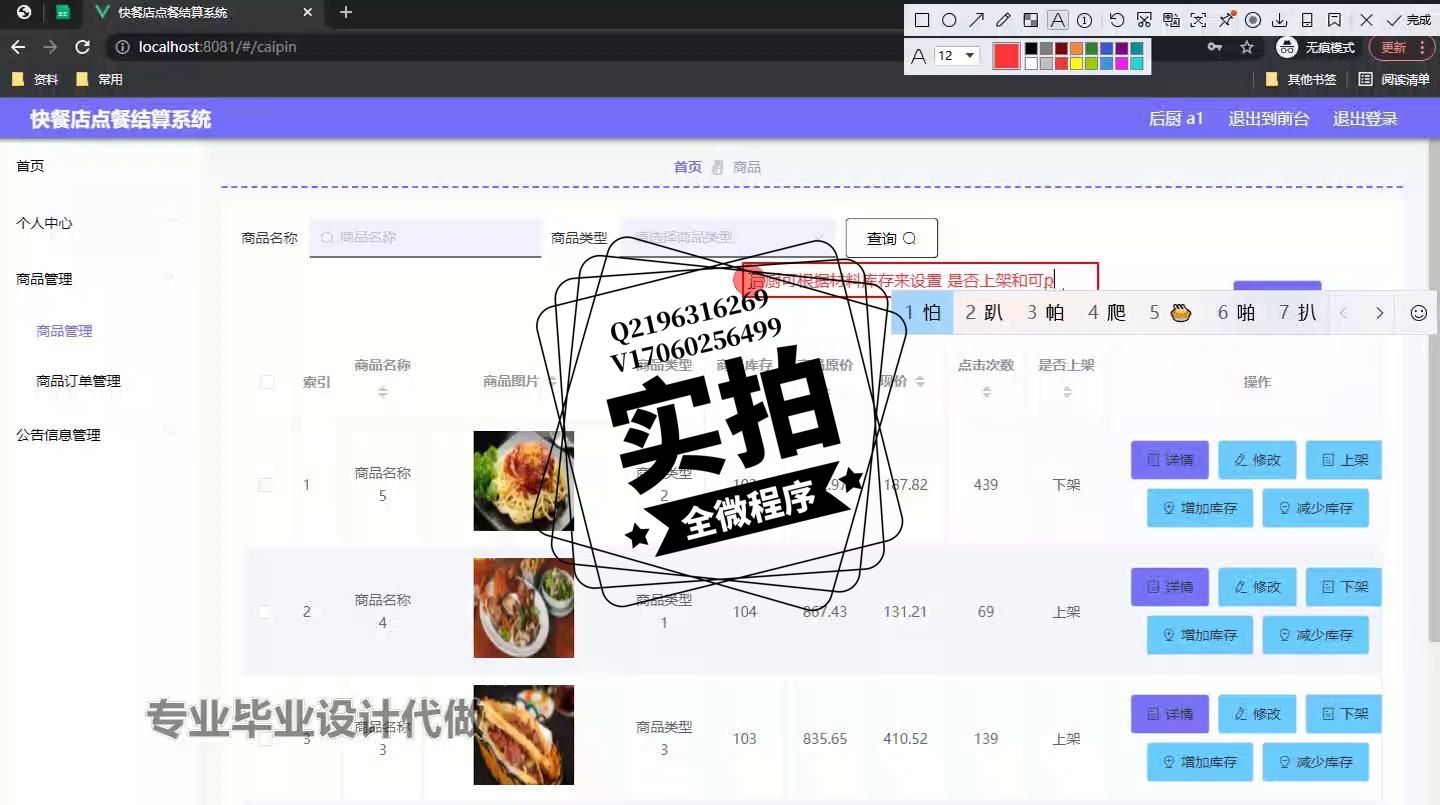Check the checkbox for row 2
1440x805 pixels.
point(265,612)
